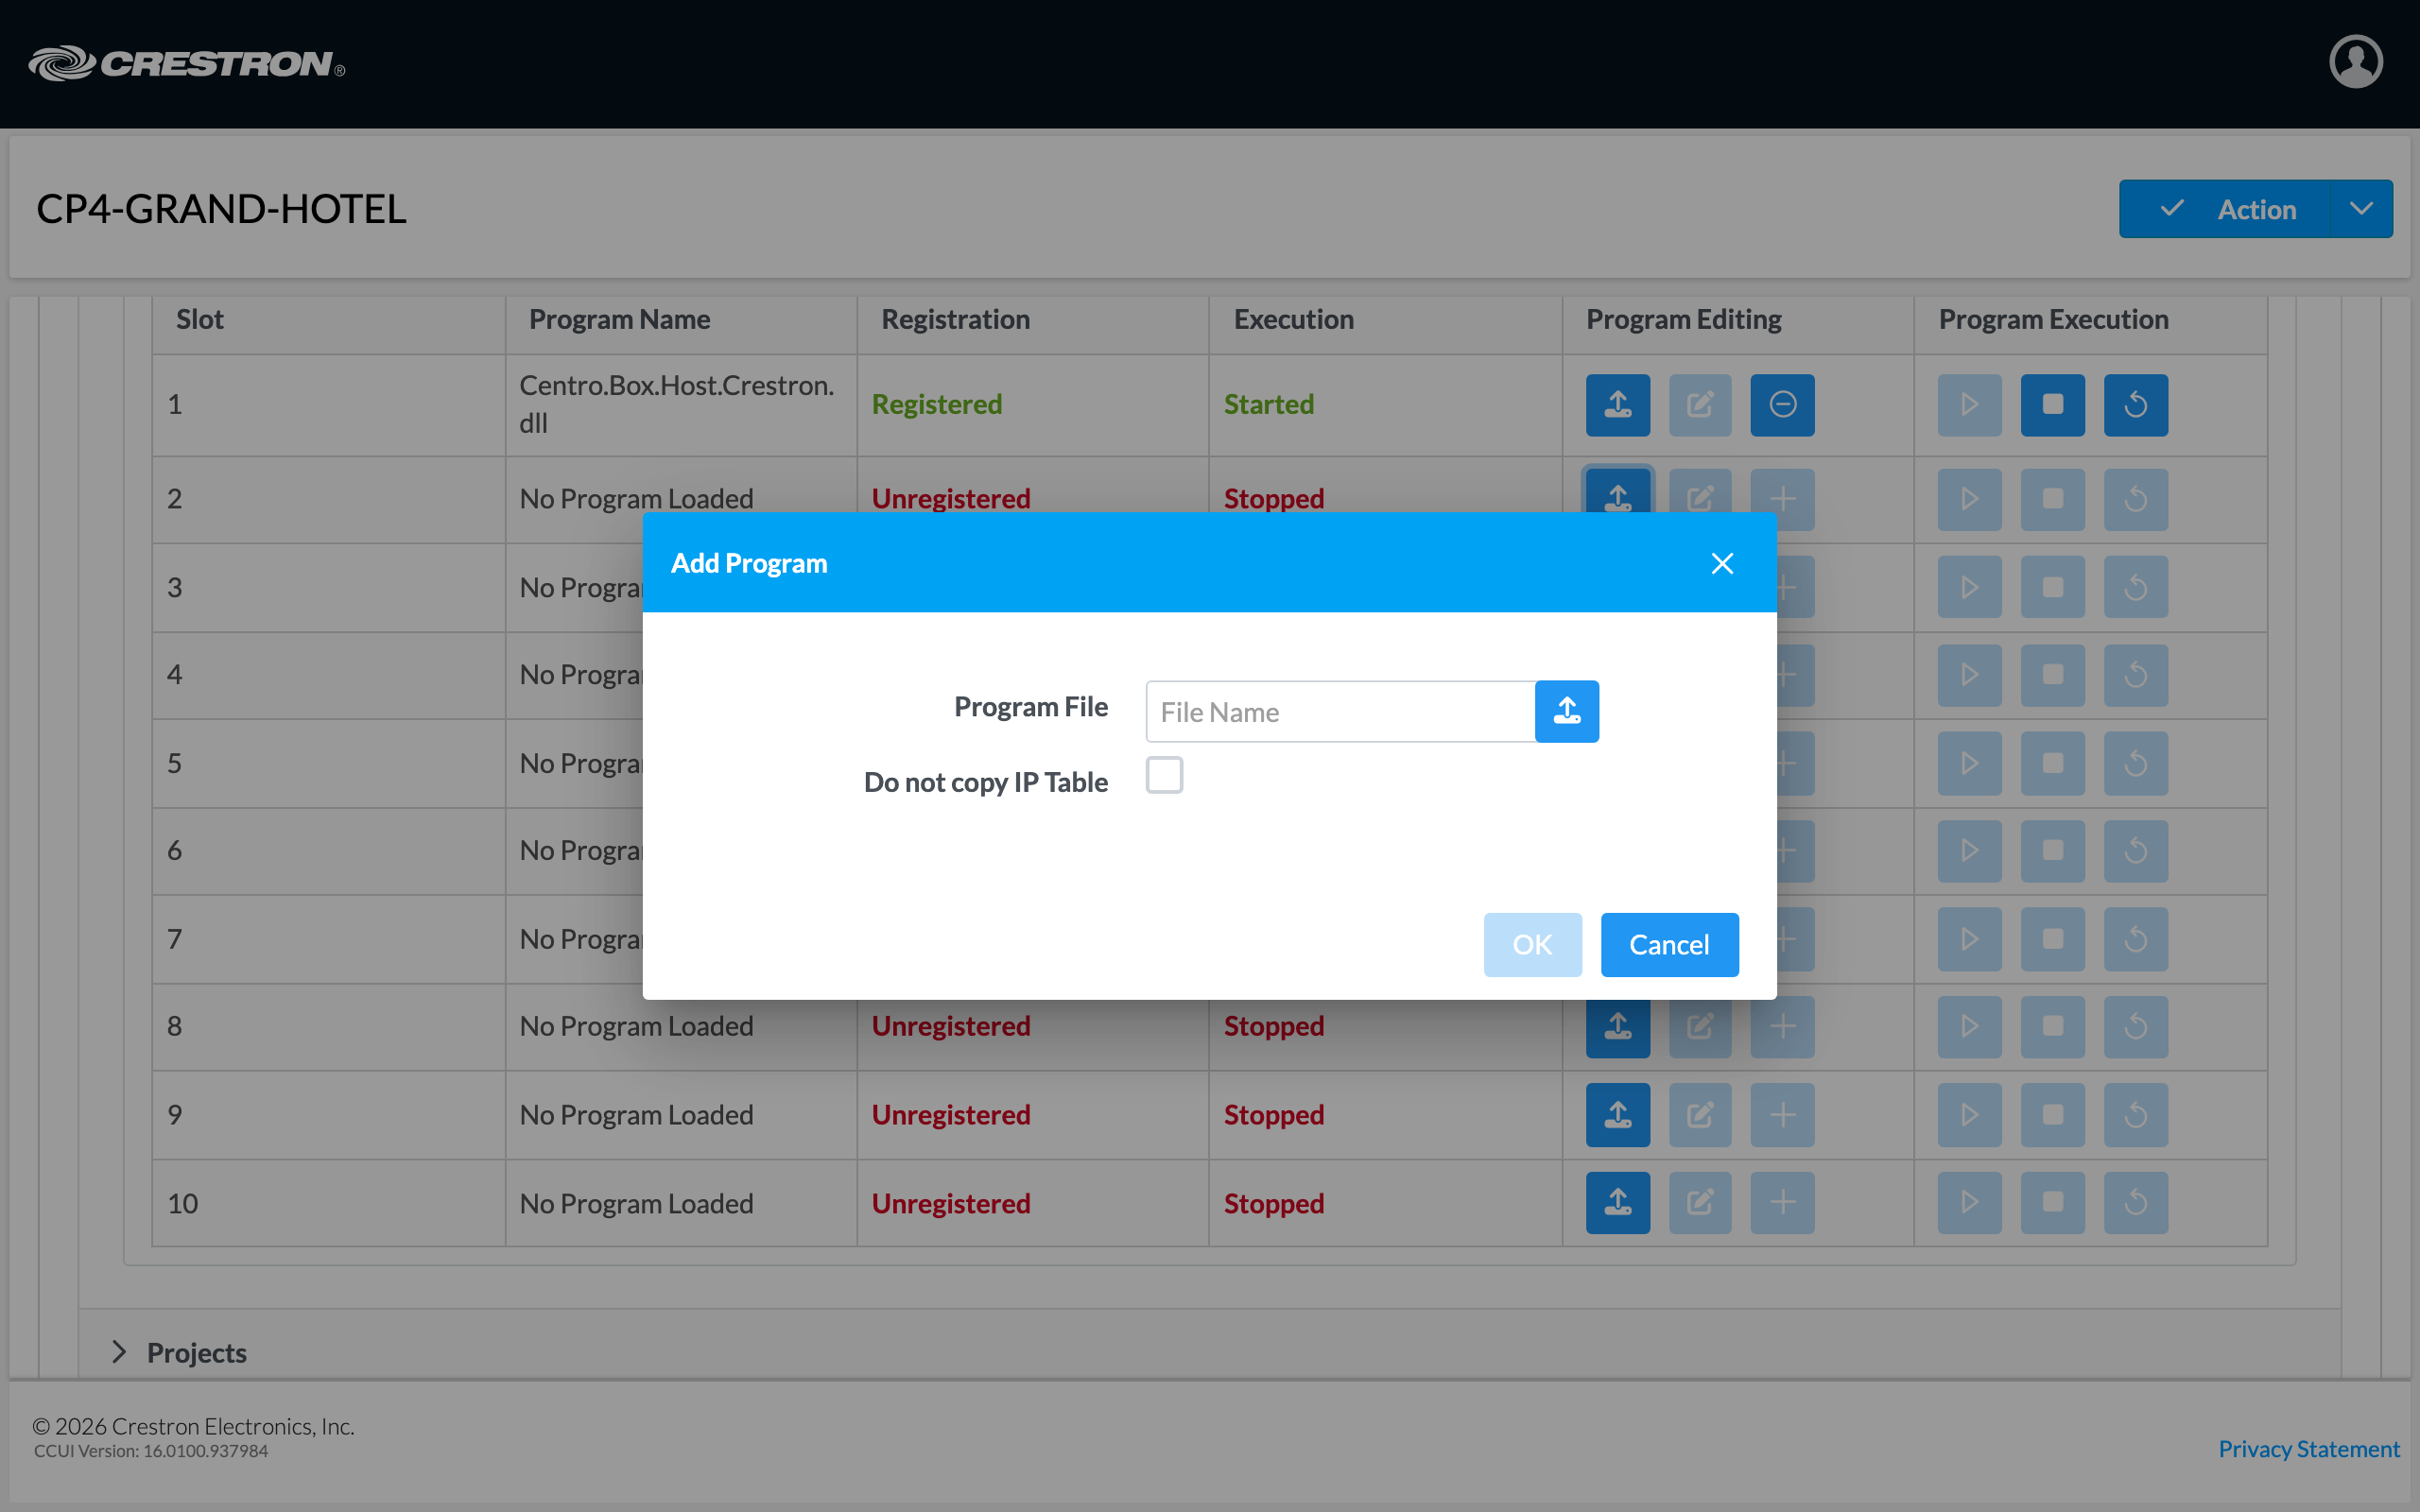Start the program in slot 1
The width and height of the screenshot is (2420, 1512).
(x=1969, y=405)
